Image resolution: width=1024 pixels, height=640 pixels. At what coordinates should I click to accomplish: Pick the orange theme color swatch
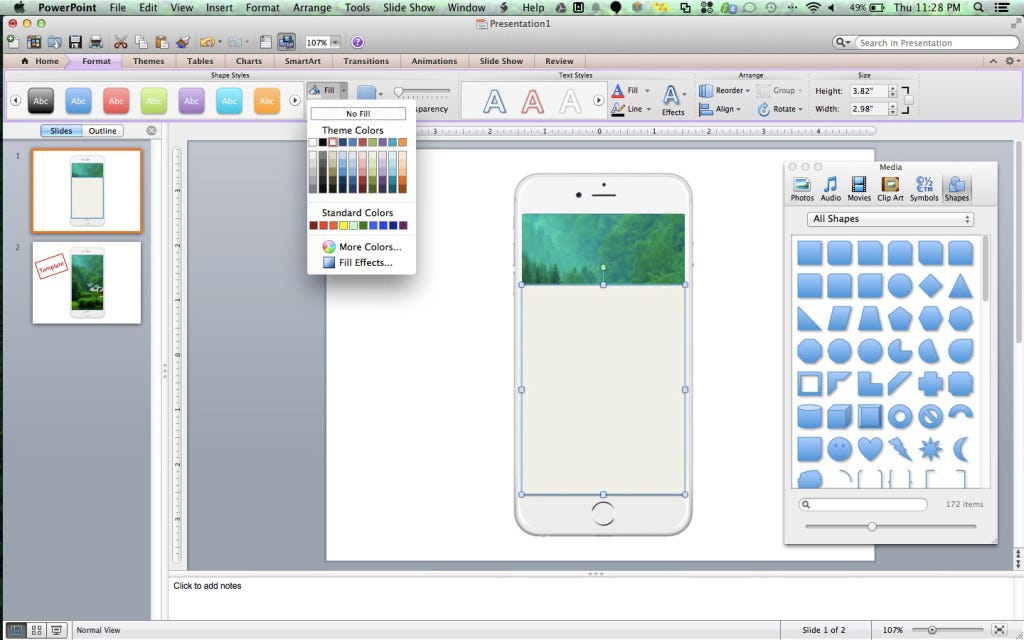(x=402, y=142)
